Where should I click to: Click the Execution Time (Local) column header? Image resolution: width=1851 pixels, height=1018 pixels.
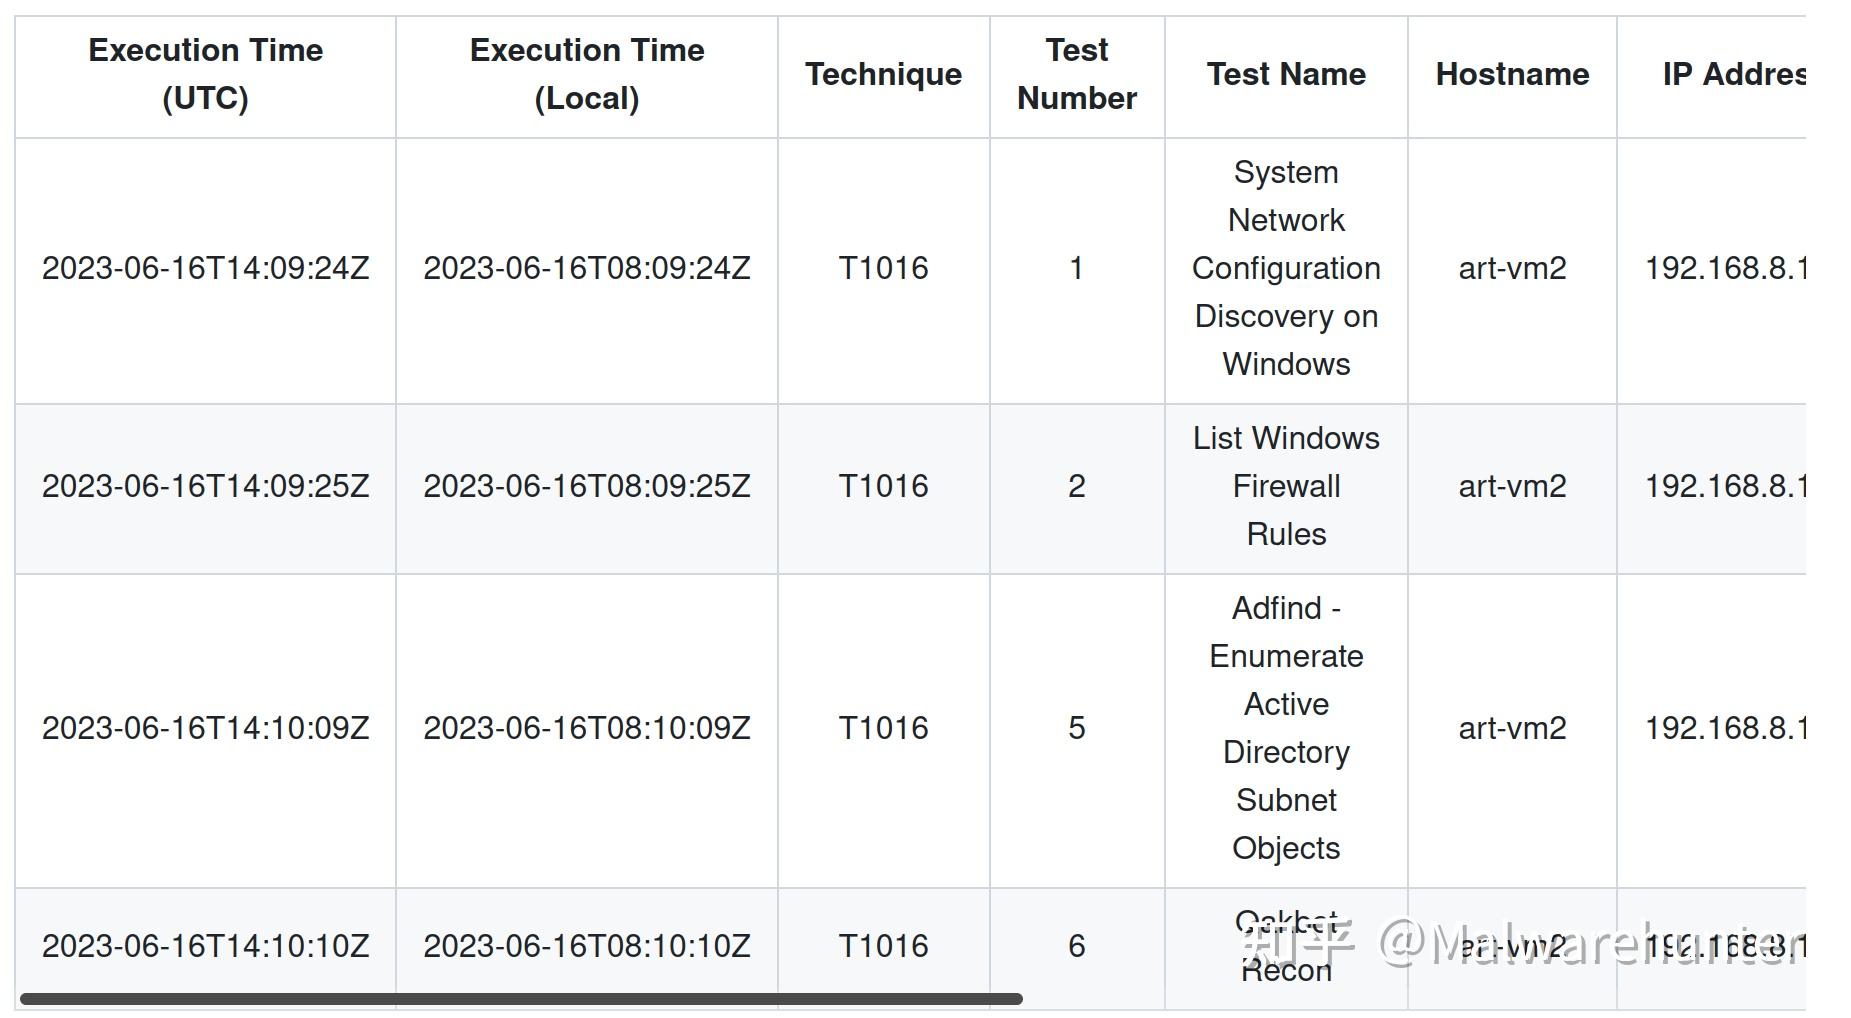coord(587,75)
